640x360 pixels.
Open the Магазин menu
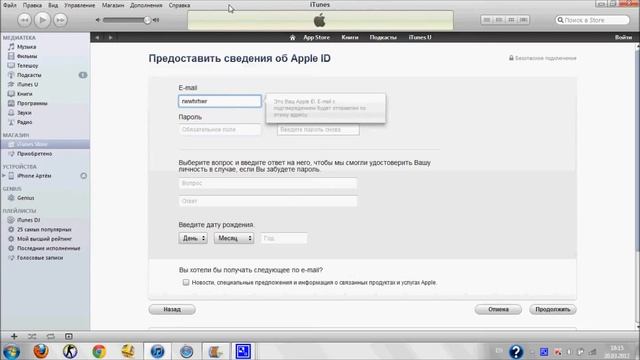click(113, 5)
